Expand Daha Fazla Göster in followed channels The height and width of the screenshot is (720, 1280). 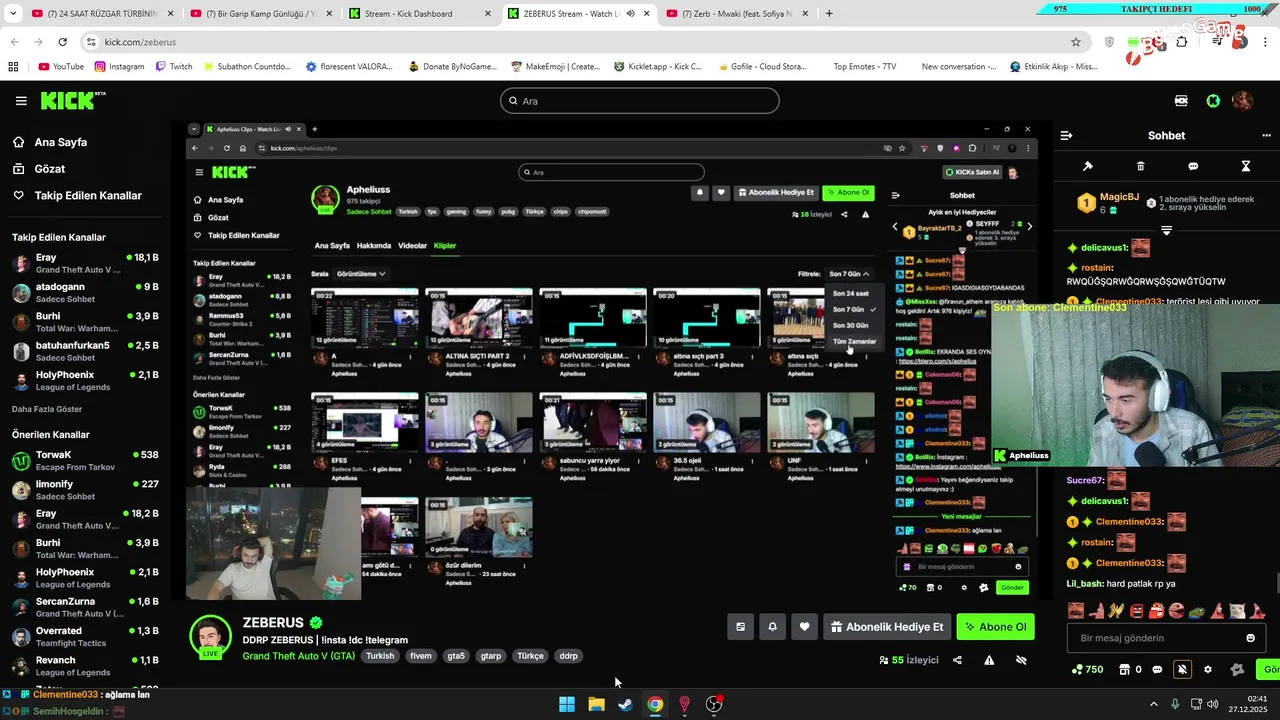[47, 409]
